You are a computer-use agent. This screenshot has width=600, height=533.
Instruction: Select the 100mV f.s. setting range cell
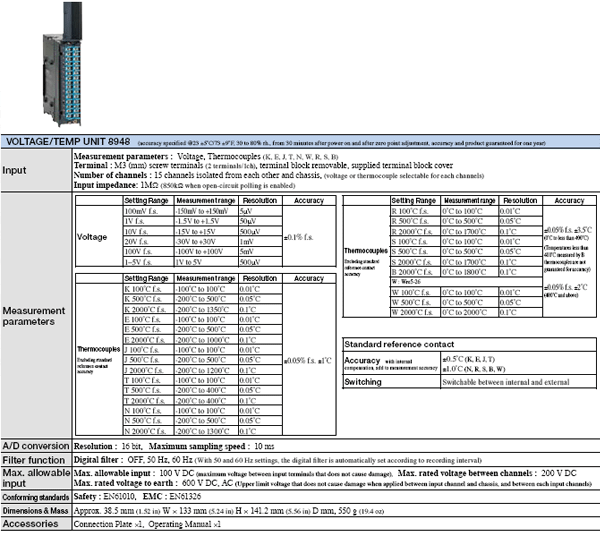pos(141,210)
